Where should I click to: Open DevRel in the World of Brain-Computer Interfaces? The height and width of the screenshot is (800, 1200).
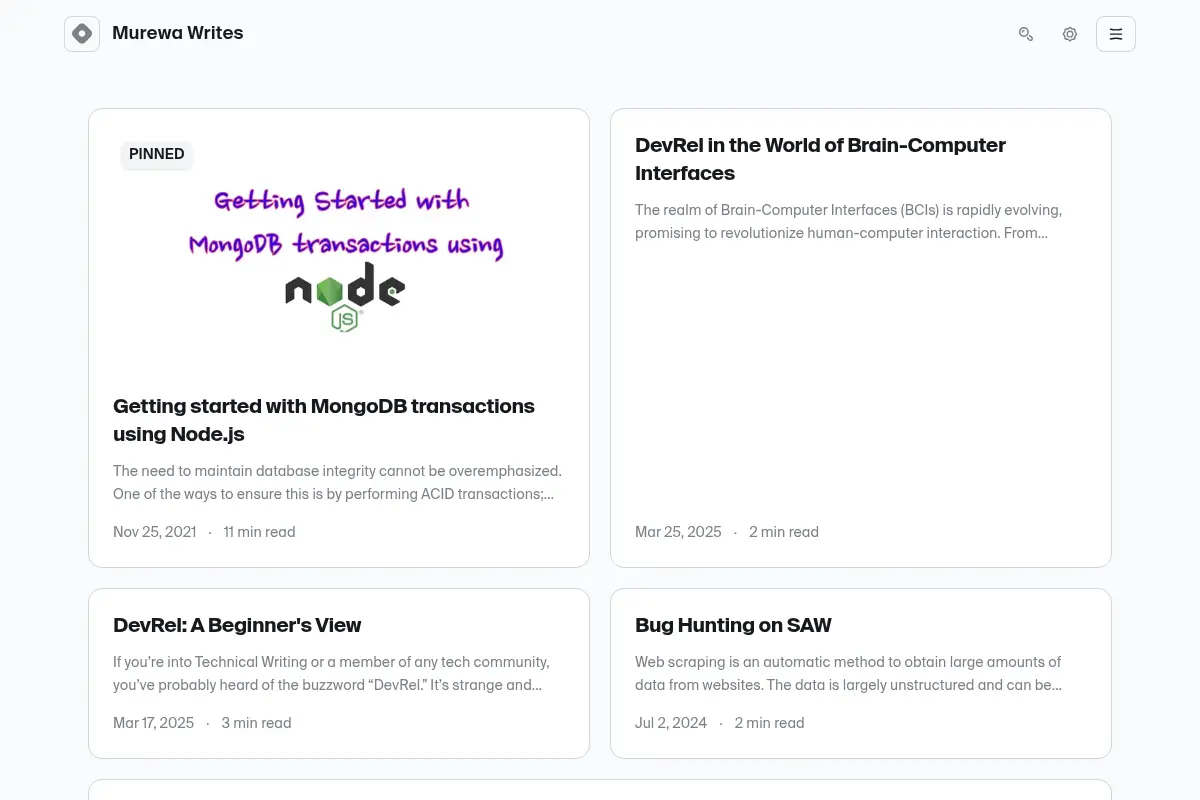tap(820, 159)
